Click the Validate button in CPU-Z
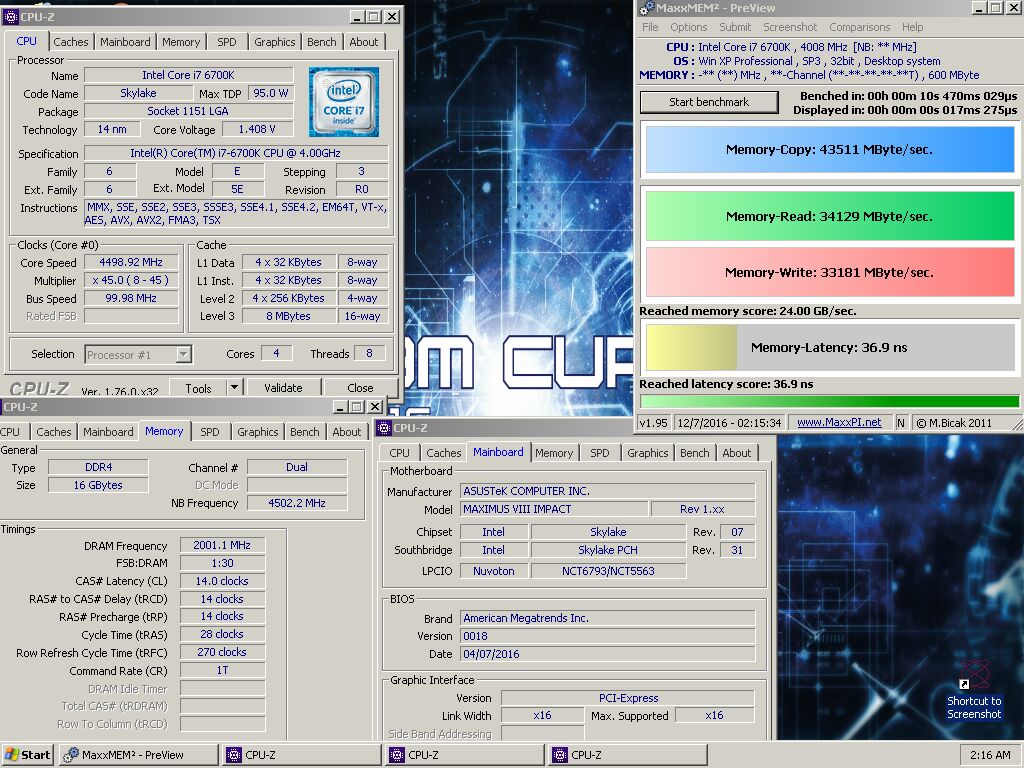The width and height of the screenshot is (1024, 768). click(283, 388)
